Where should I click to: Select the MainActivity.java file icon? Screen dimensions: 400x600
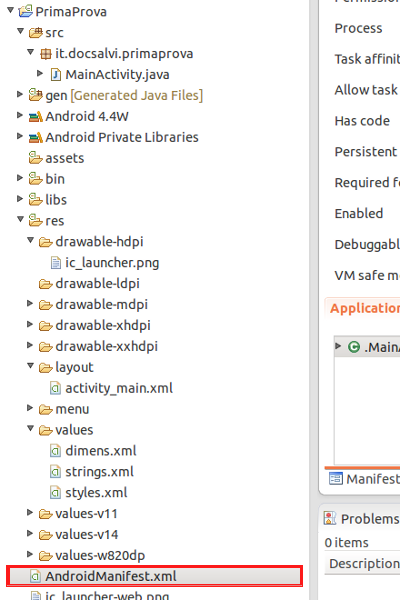(x=56, y=75)
